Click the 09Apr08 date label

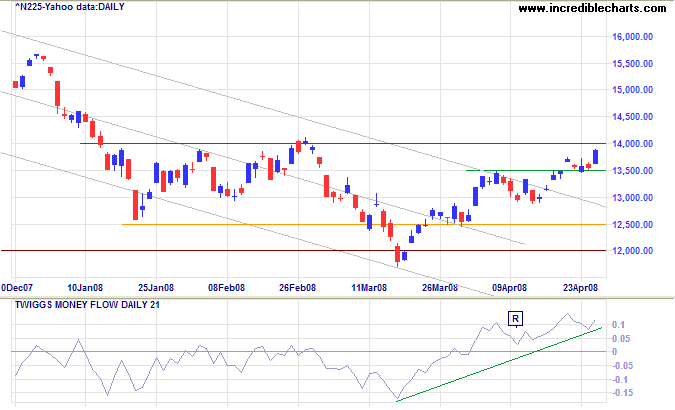[x=509, y=288]
